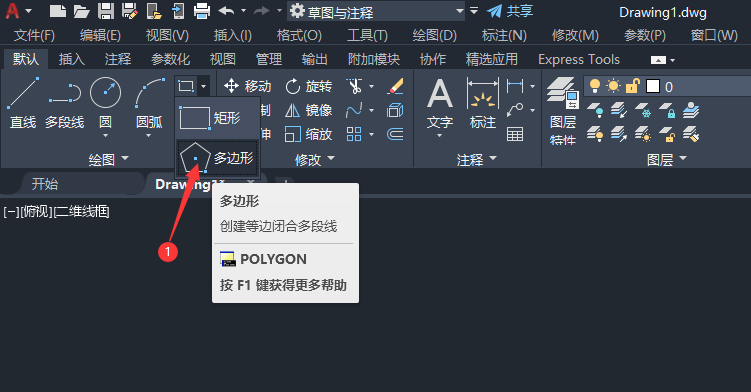Click the Explode box icon

click(x=396, y=110)
